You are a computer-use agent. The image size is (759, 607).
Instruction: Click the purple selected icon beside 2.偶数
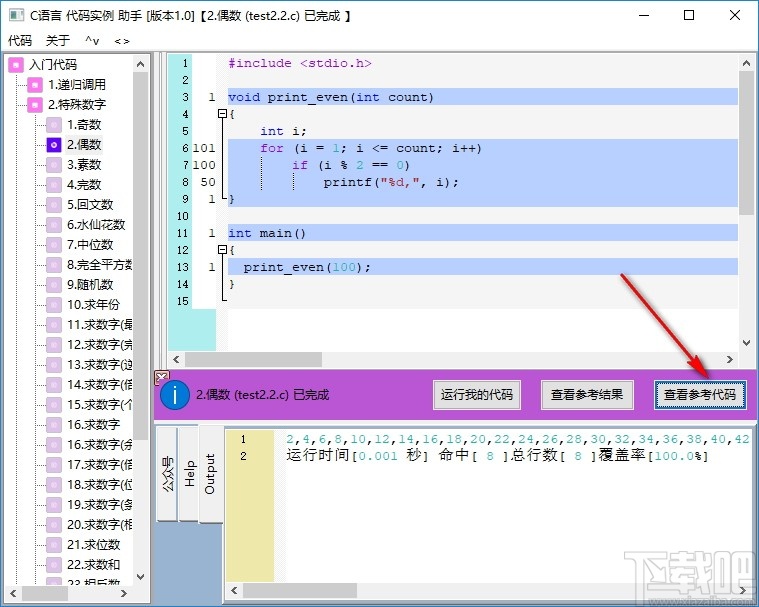click(x=54, y=145)
